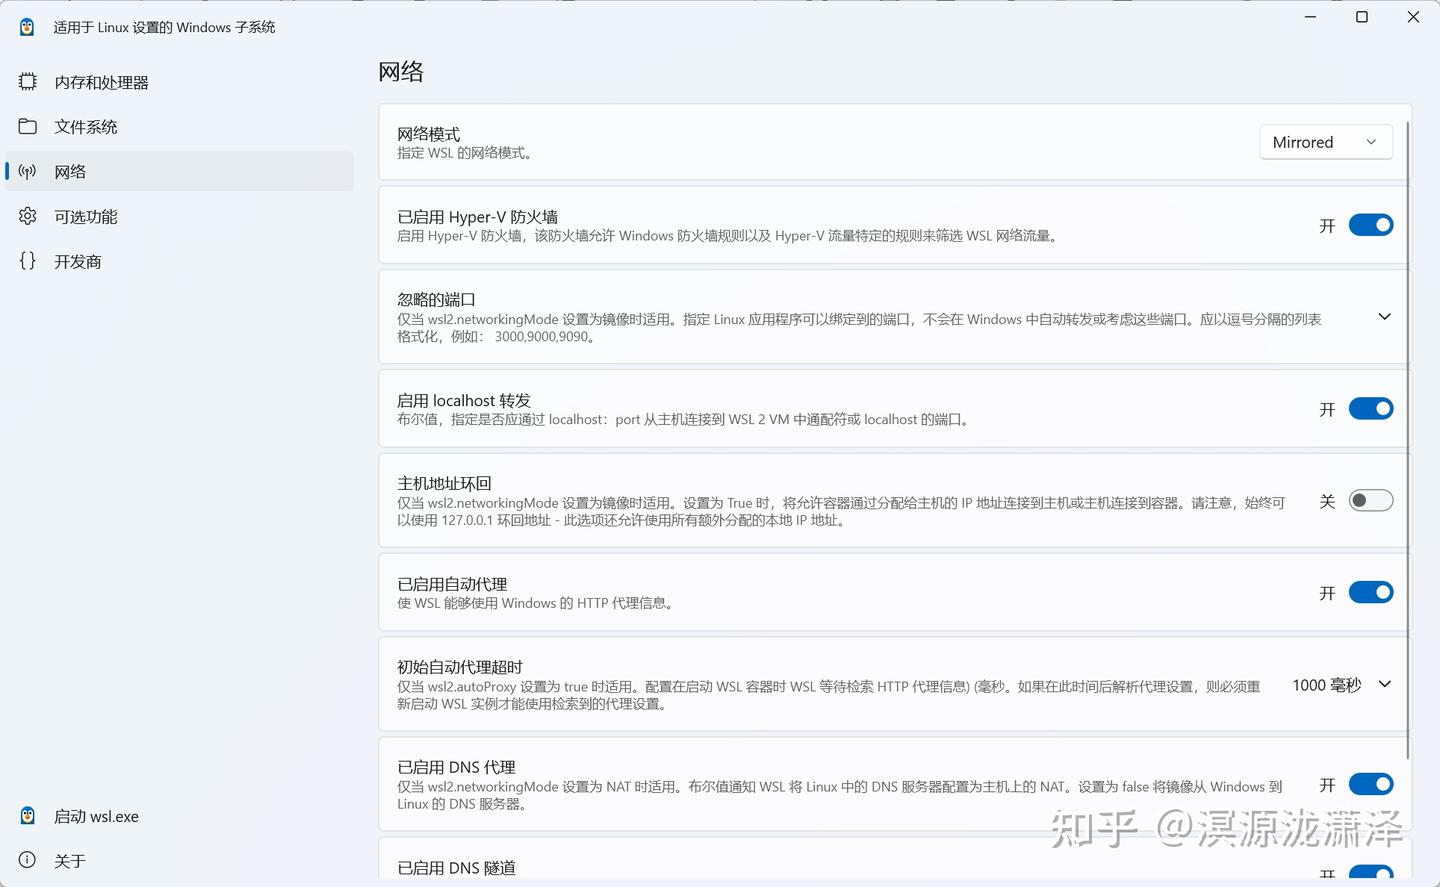
Task: Switch to the 网络 section
Action: point(70,171)
